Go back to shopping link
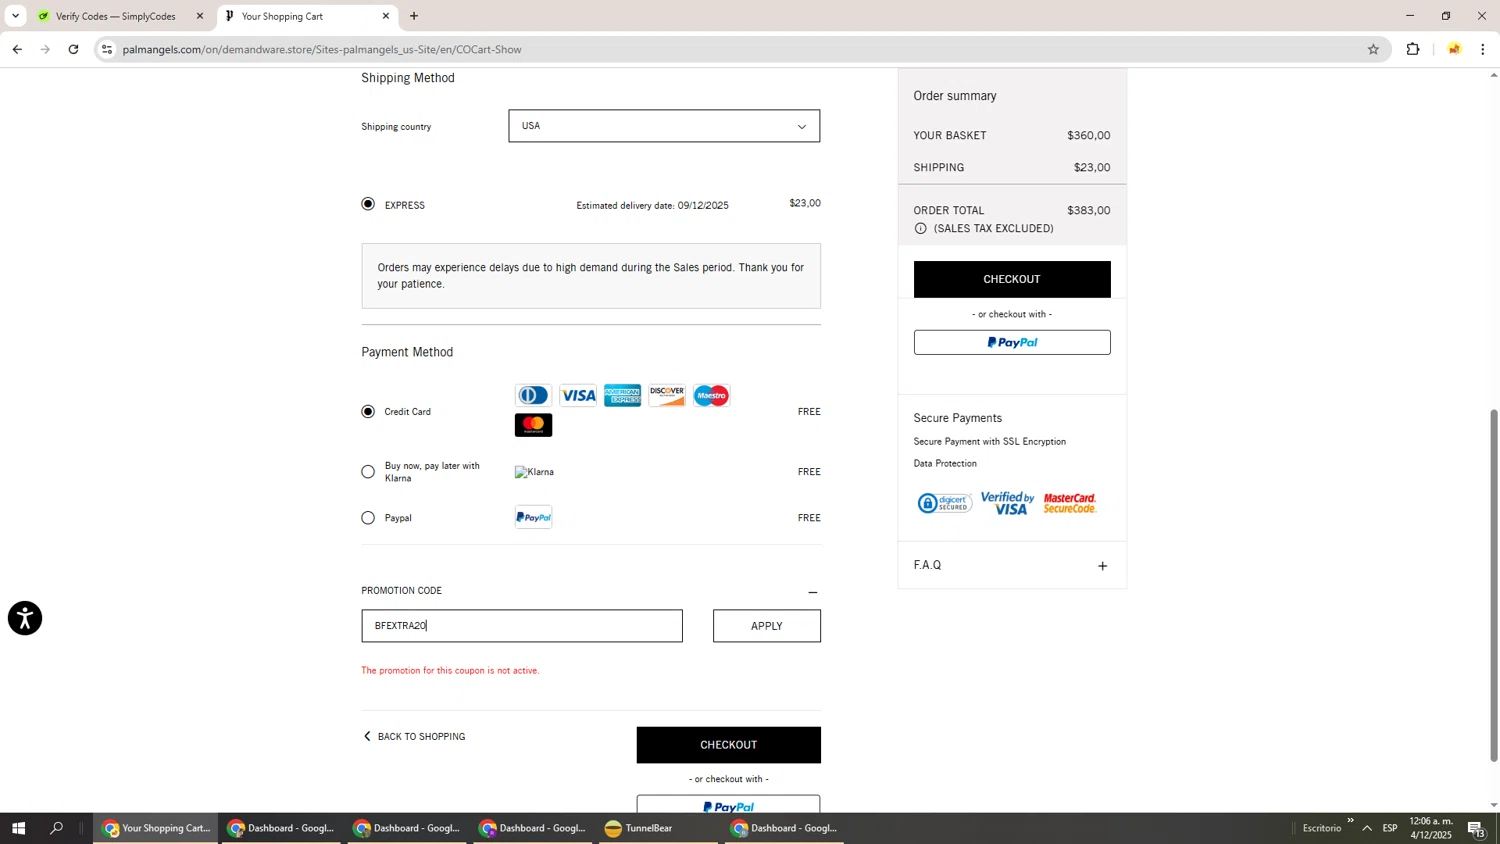The width and height of the screenshot is (1500, 844). tap(414, 737)
